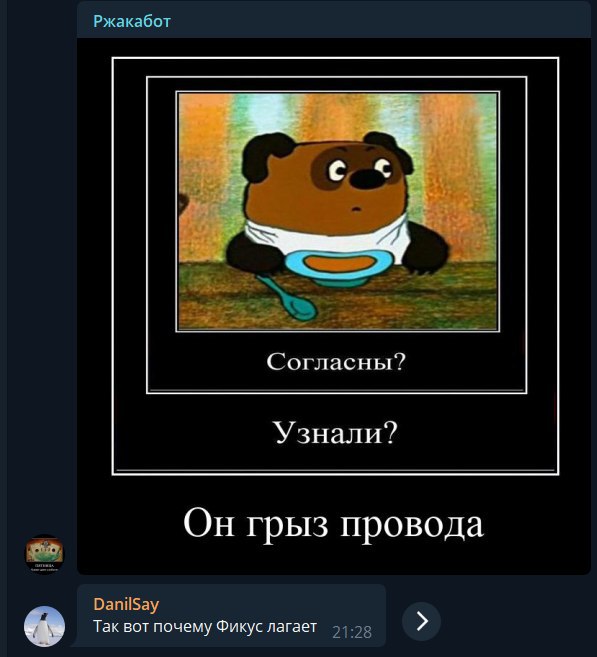Image resolution: width=597 pixels, height=657 pixels.
Task: Click the 'Согласны?' caption text
Action: coord(336,362)
